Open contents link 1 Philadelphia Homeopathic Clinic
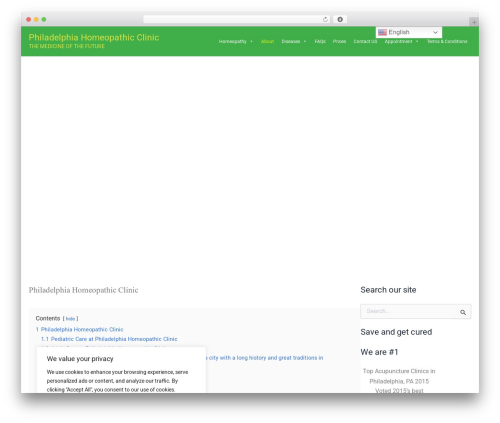This screenshot has height=423, width=500. [x=79, y=330]
